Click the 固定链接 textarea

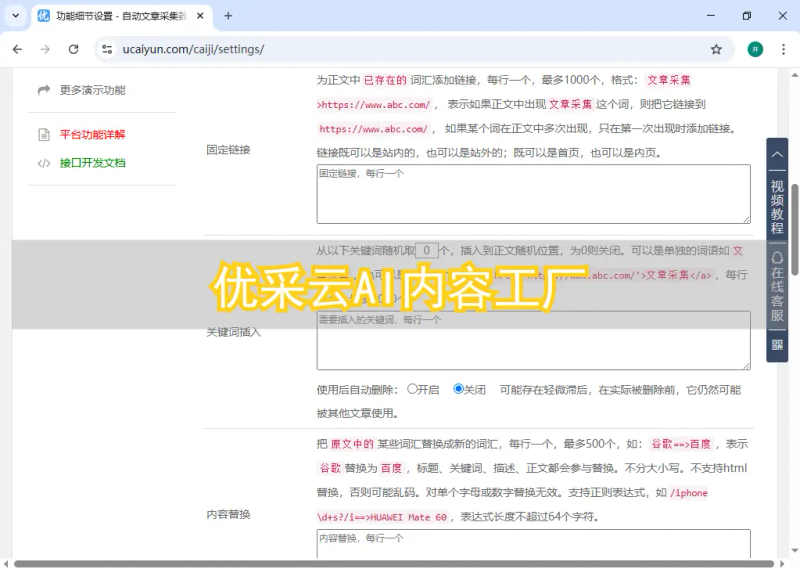(x=533, y=194)
